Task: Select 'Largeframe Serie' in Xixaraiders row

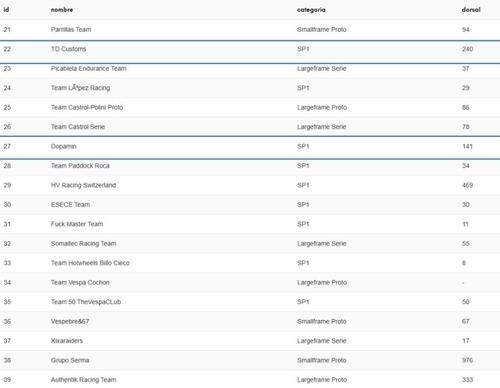Action: (x=322, y=341)
